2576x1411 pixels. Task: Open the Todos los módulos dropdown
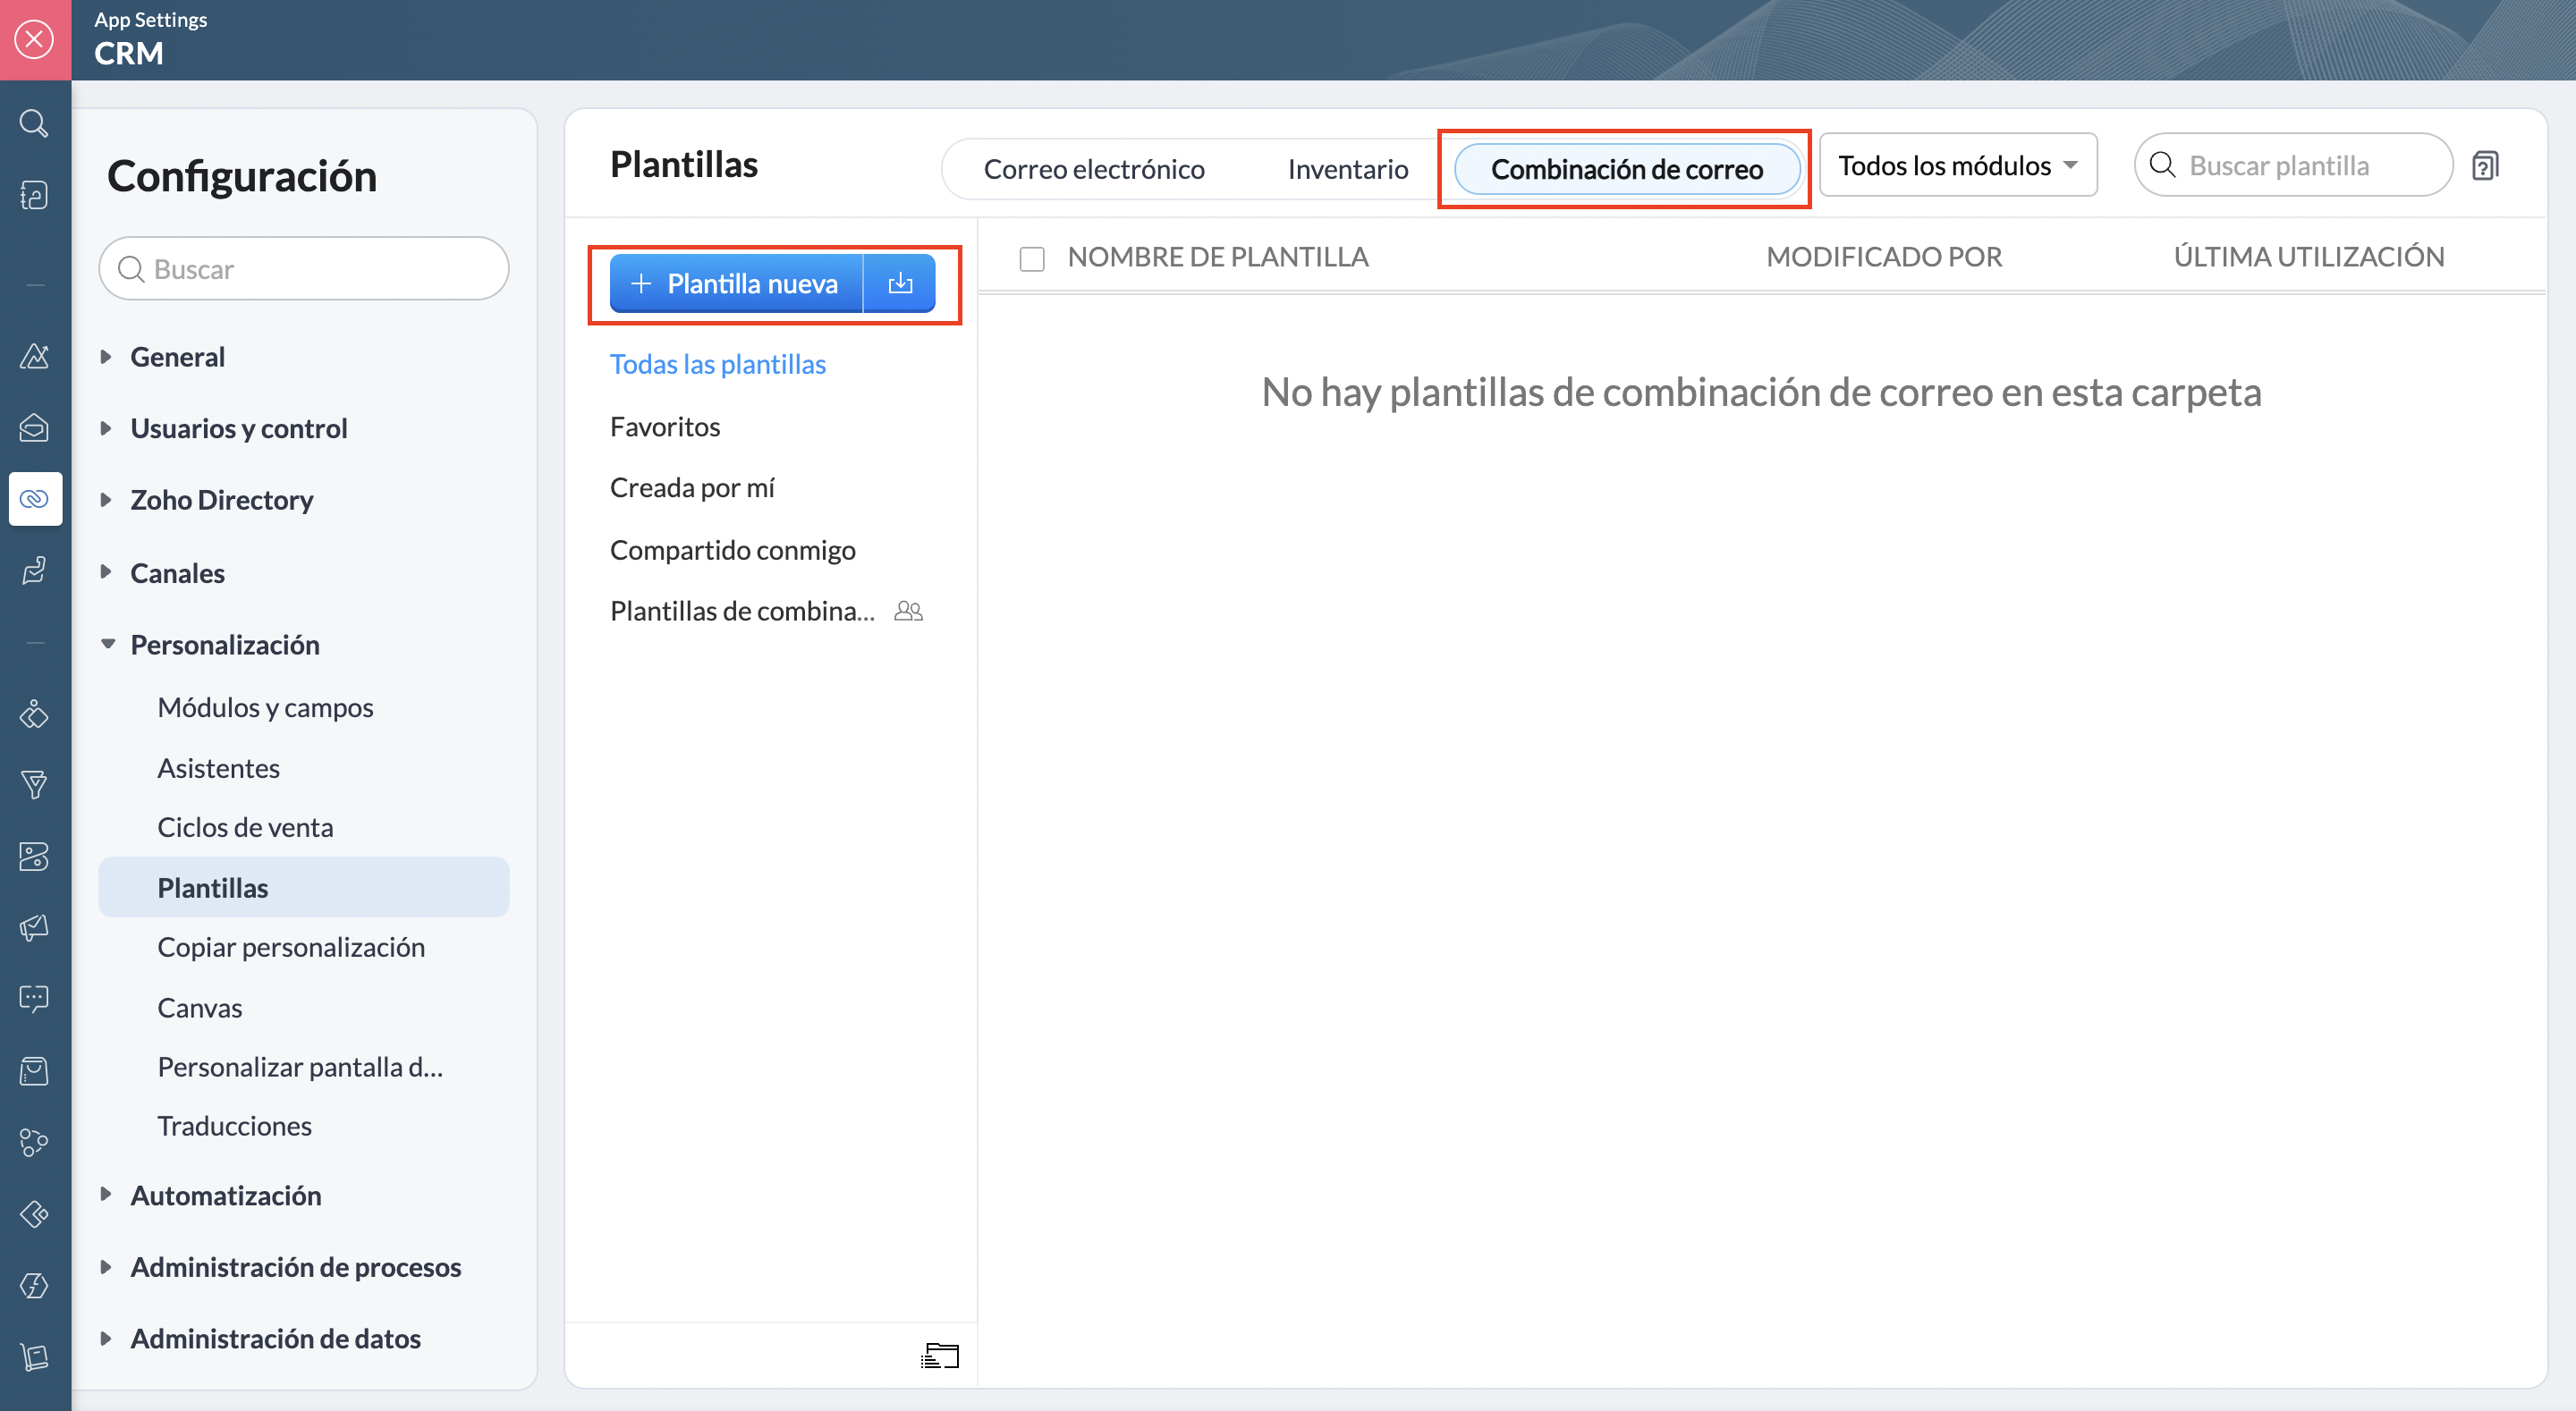point(1957,165)
